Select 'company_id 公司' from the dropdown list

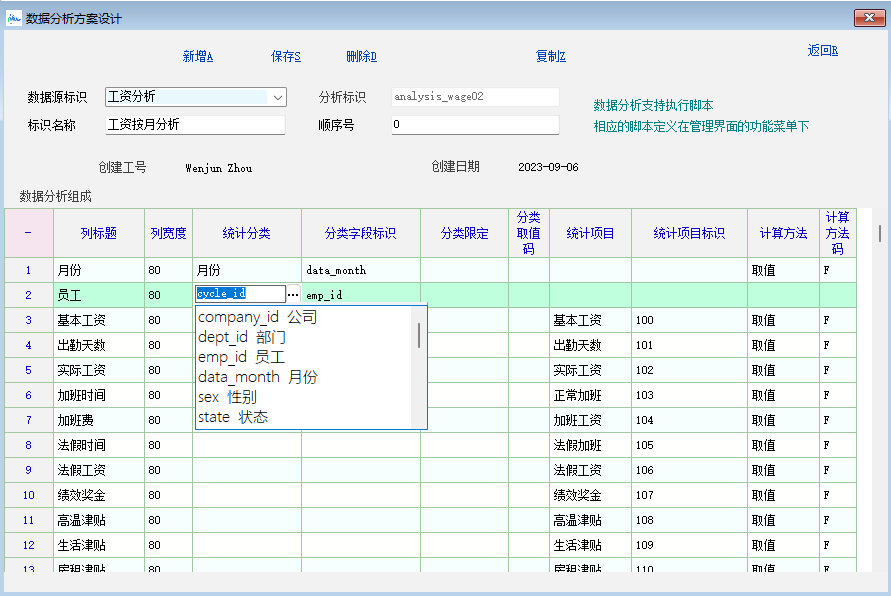pyautogui.click(x=257, y=317)
